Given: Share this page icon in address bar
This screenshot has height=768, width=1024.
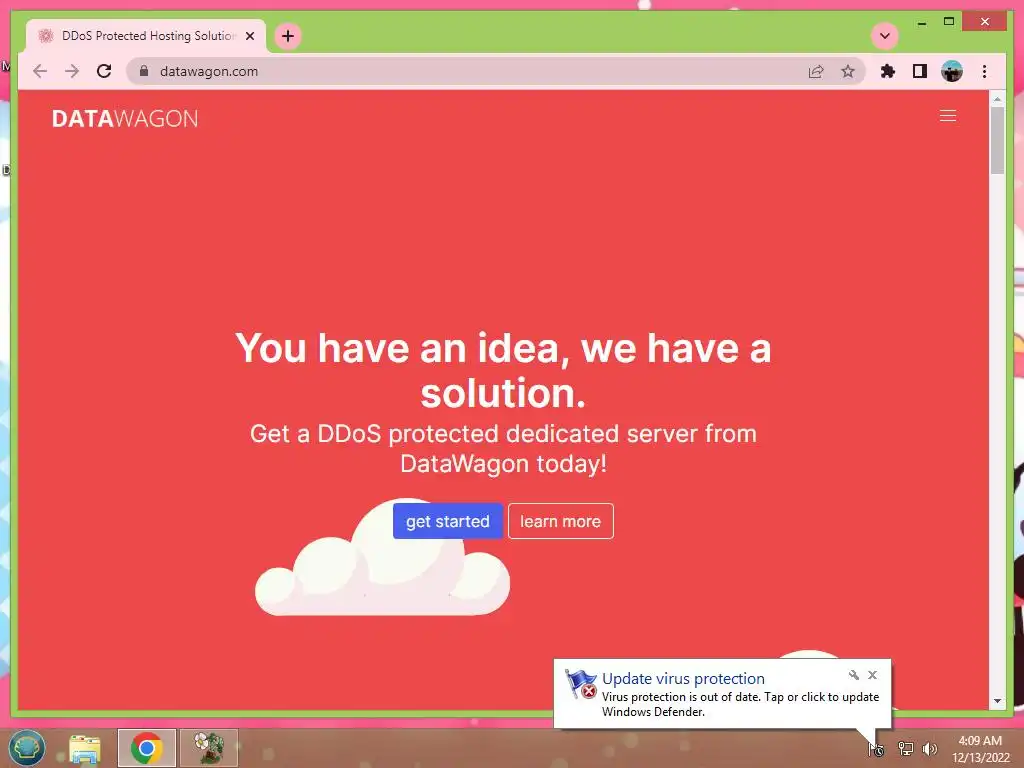Looking at the screenshot, I should tap(816, 71).
